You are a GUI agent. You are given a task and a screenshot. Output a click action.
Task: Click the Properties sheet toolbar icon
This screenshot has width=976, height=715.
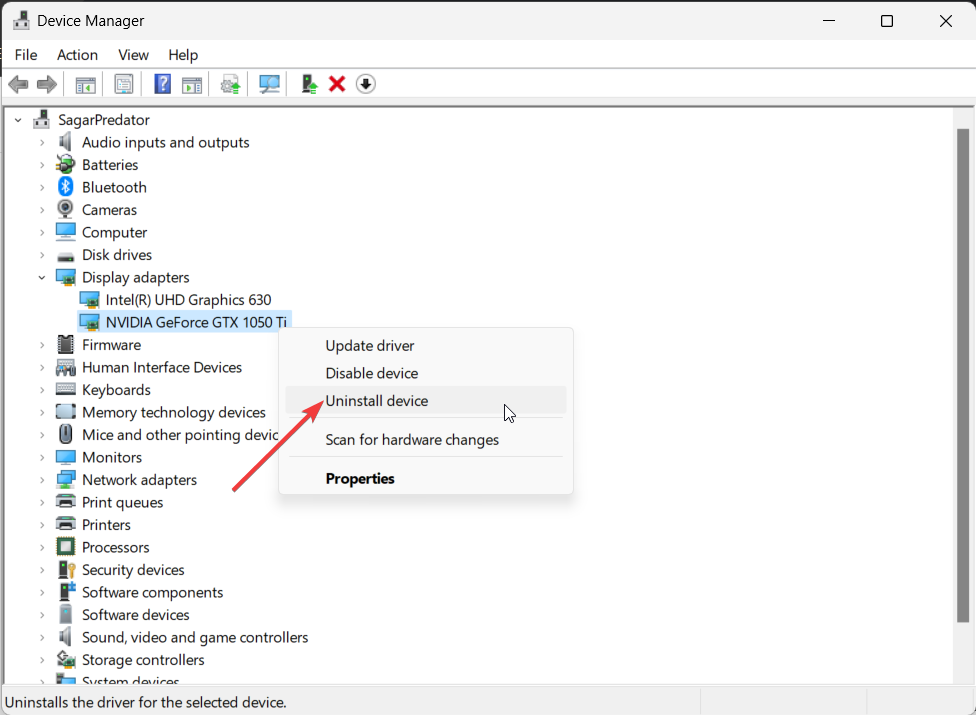[x=124, y=84]
